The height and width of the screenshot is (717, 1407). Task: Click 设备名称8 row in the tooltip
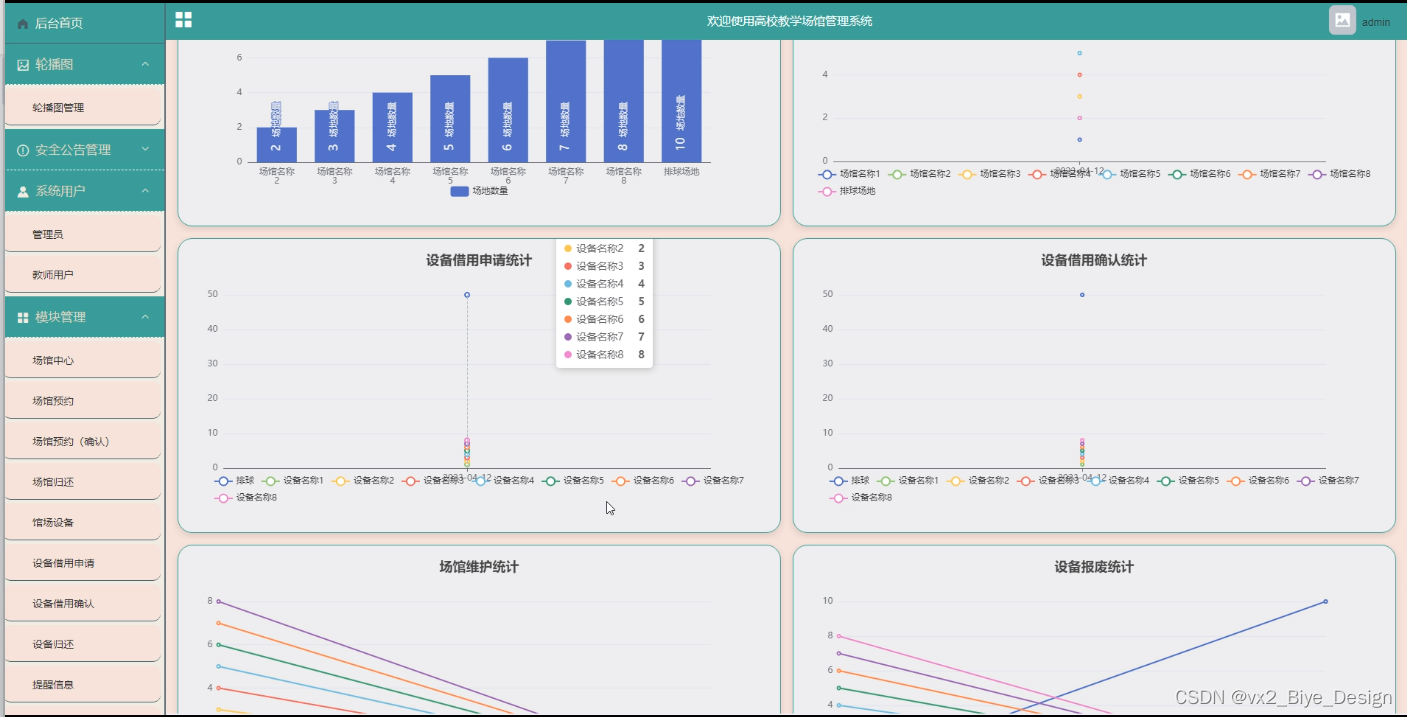tap(604, 355)
